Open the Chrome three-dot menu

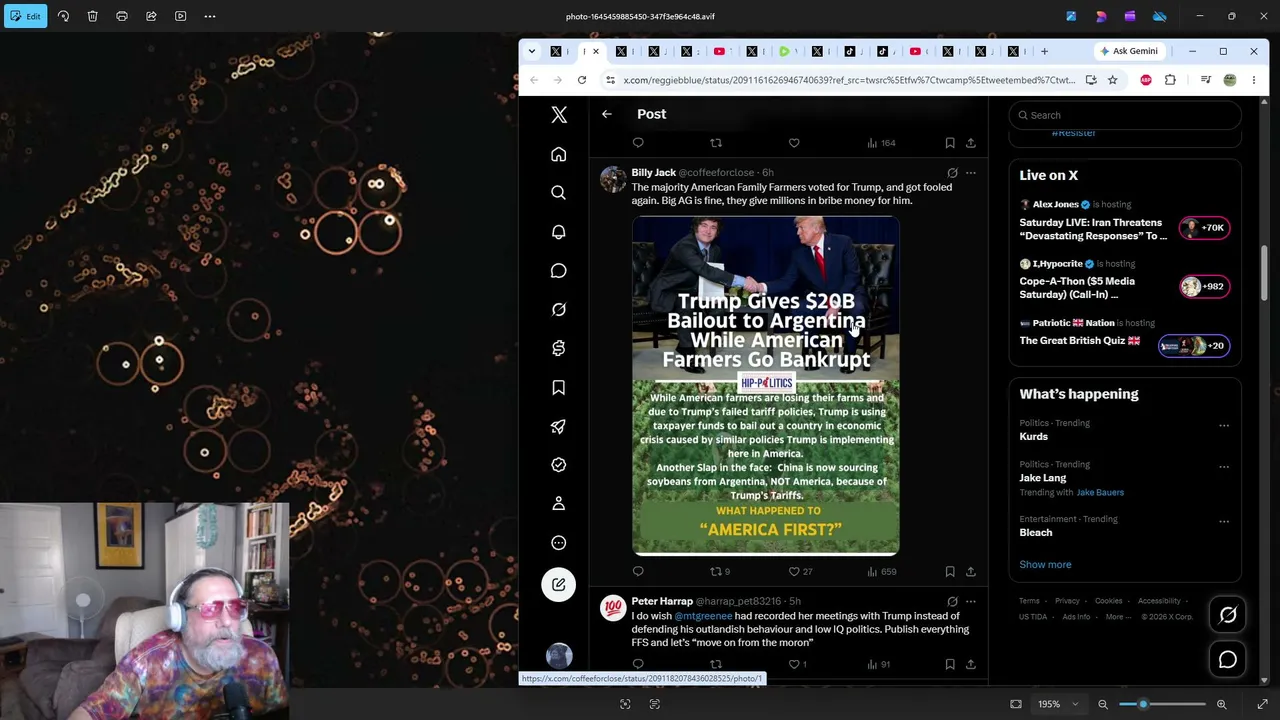coord(1254,80)
